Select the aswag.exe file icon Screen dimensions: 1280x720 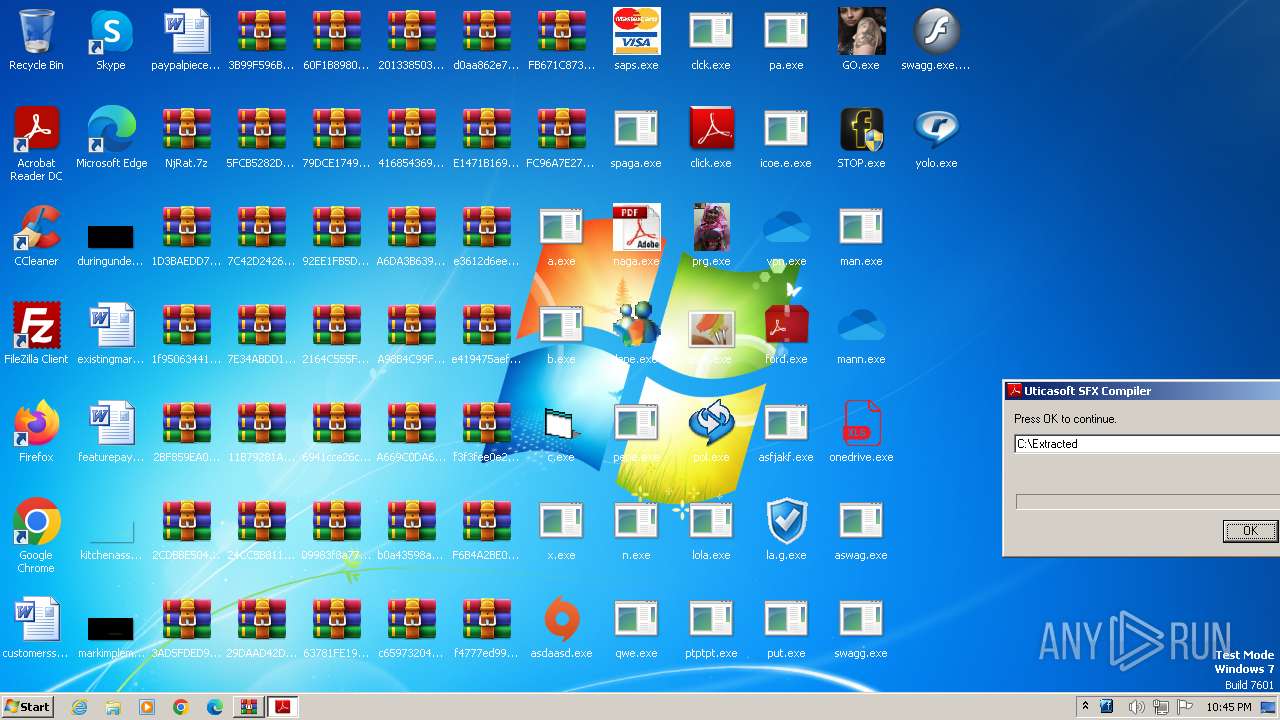(x=861, y=521)
